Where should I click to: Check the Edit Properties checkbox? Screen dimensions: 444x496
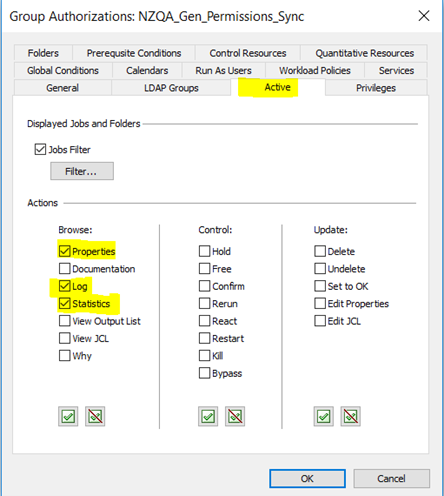pos(320,303)
